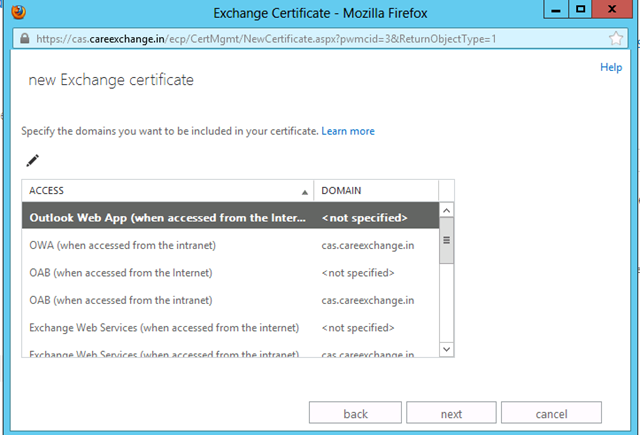Click the Firefox logo icon

click(x=18, y=12)
